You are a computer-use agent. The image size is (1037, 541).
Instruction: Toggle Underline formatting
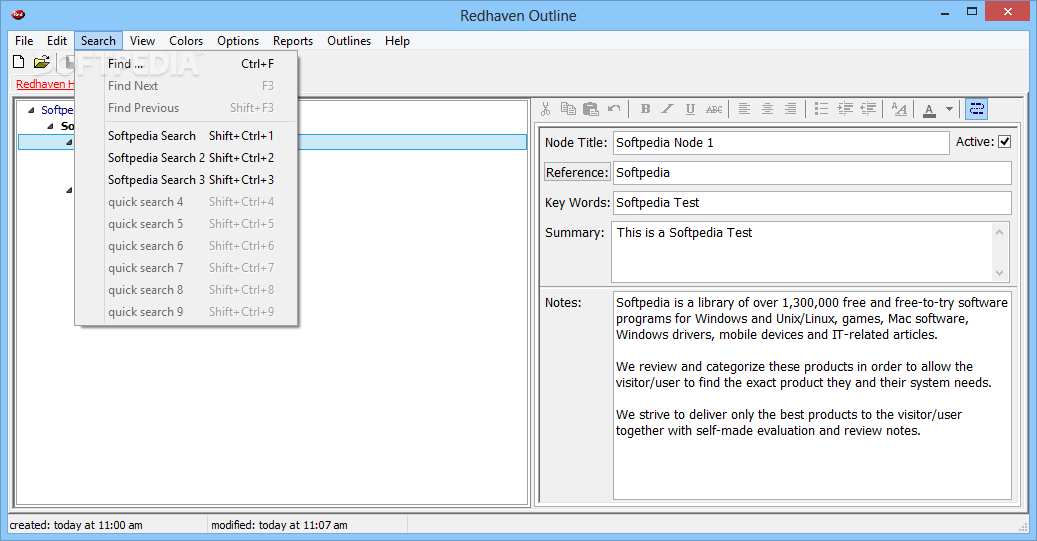point(690,109)
